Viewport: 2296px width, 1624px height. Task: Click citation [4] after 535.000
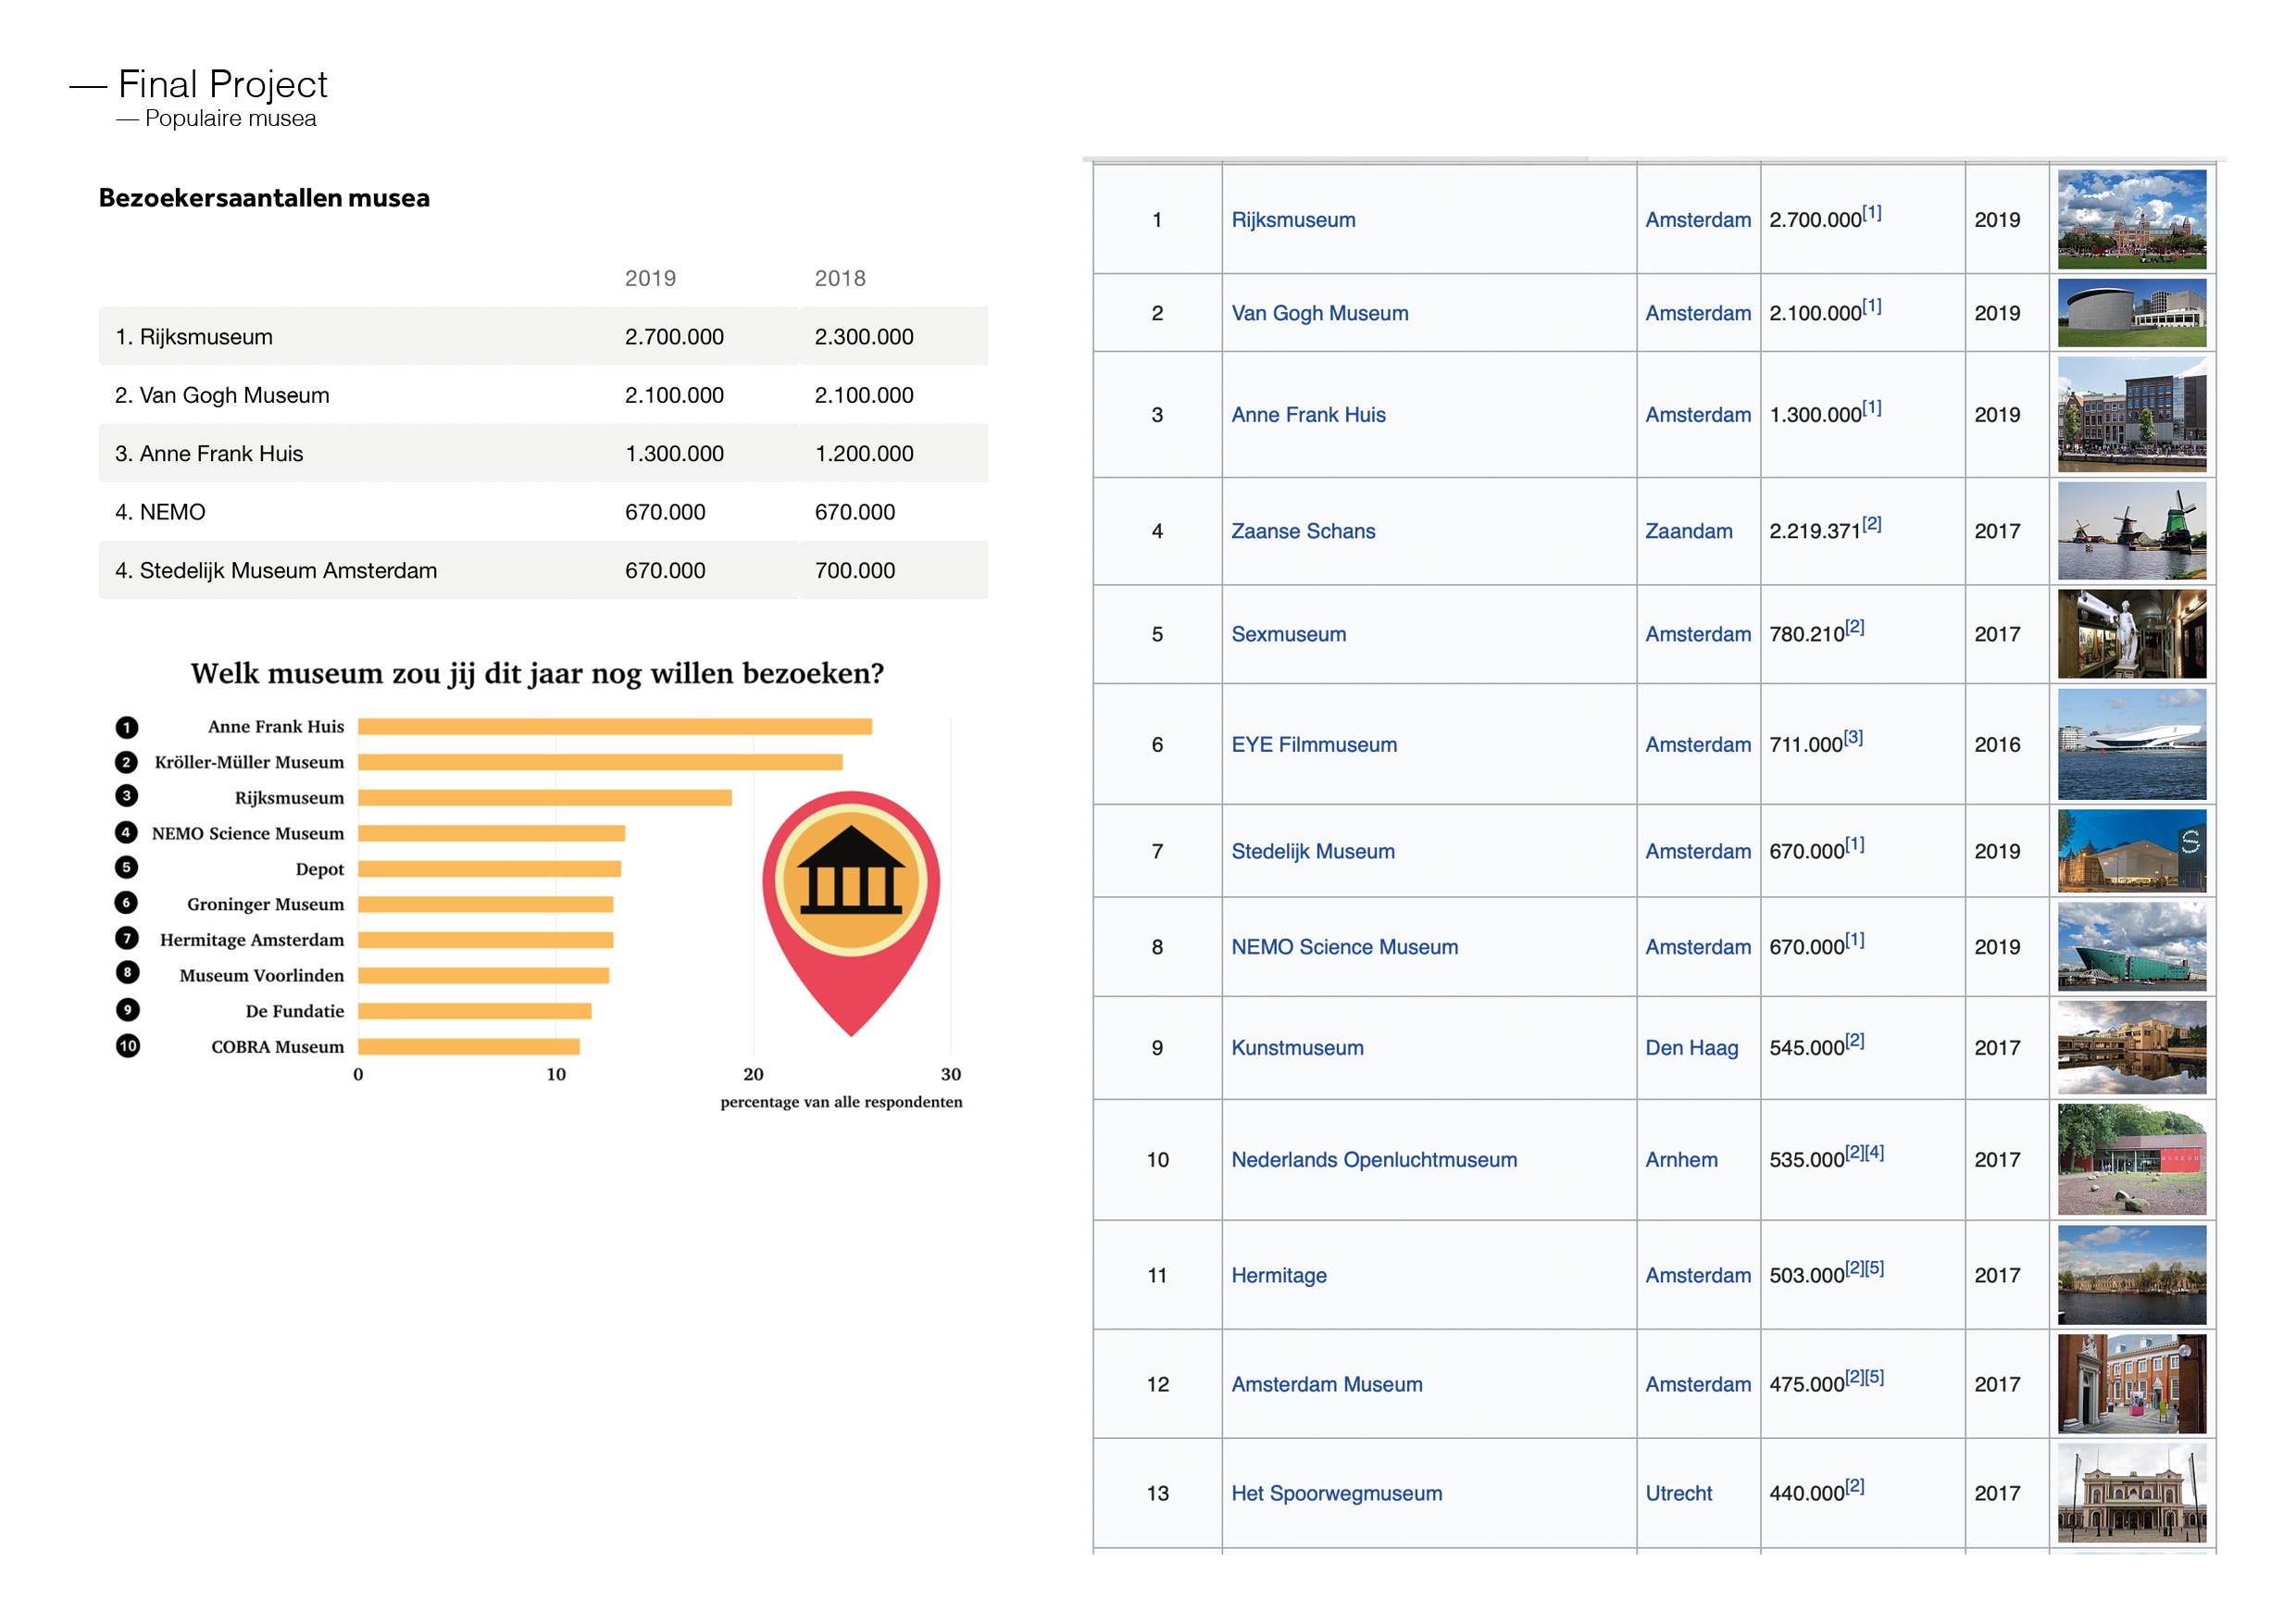(1875, 1153)
